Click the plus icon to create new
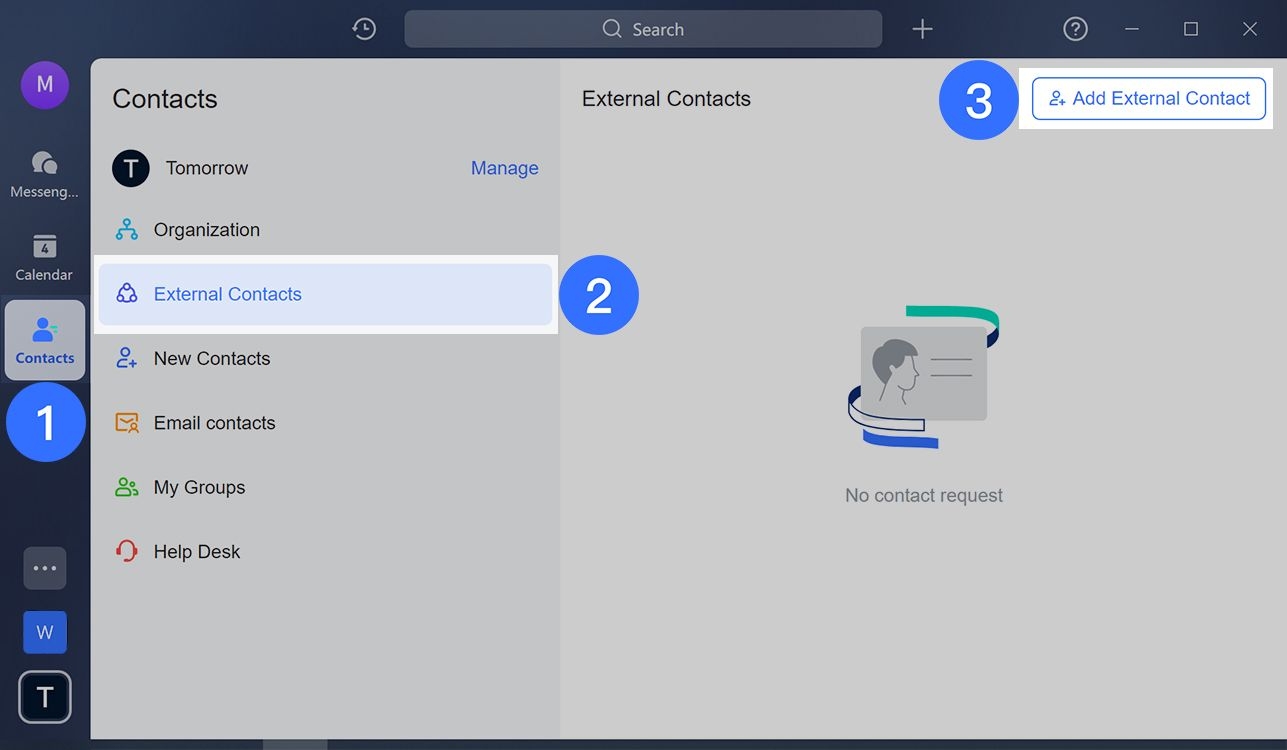The width and height of the screenshot is (1287, 750). (921, 28)
